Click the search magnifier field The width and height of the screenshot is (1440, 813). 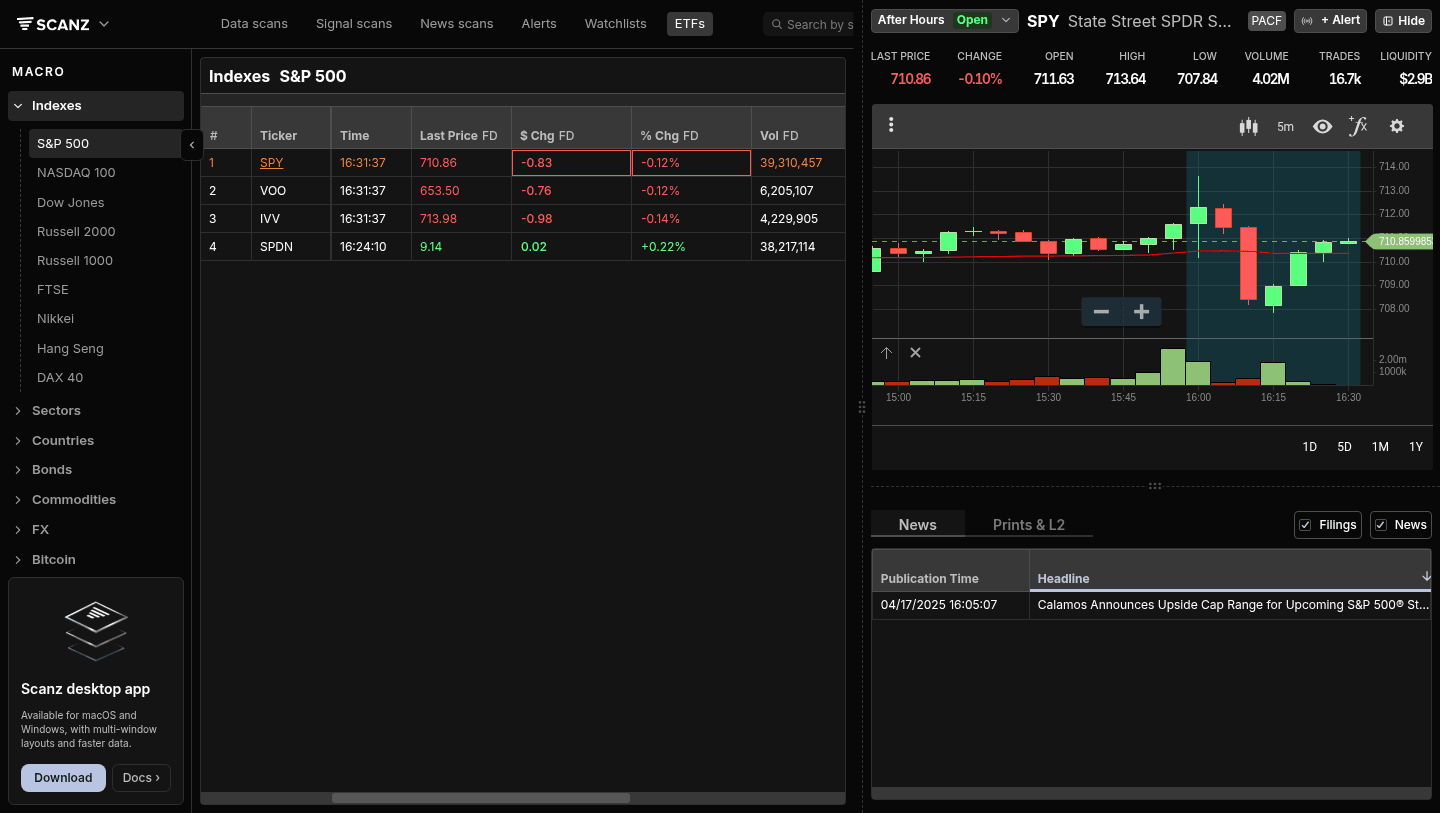tap(809, 24)
